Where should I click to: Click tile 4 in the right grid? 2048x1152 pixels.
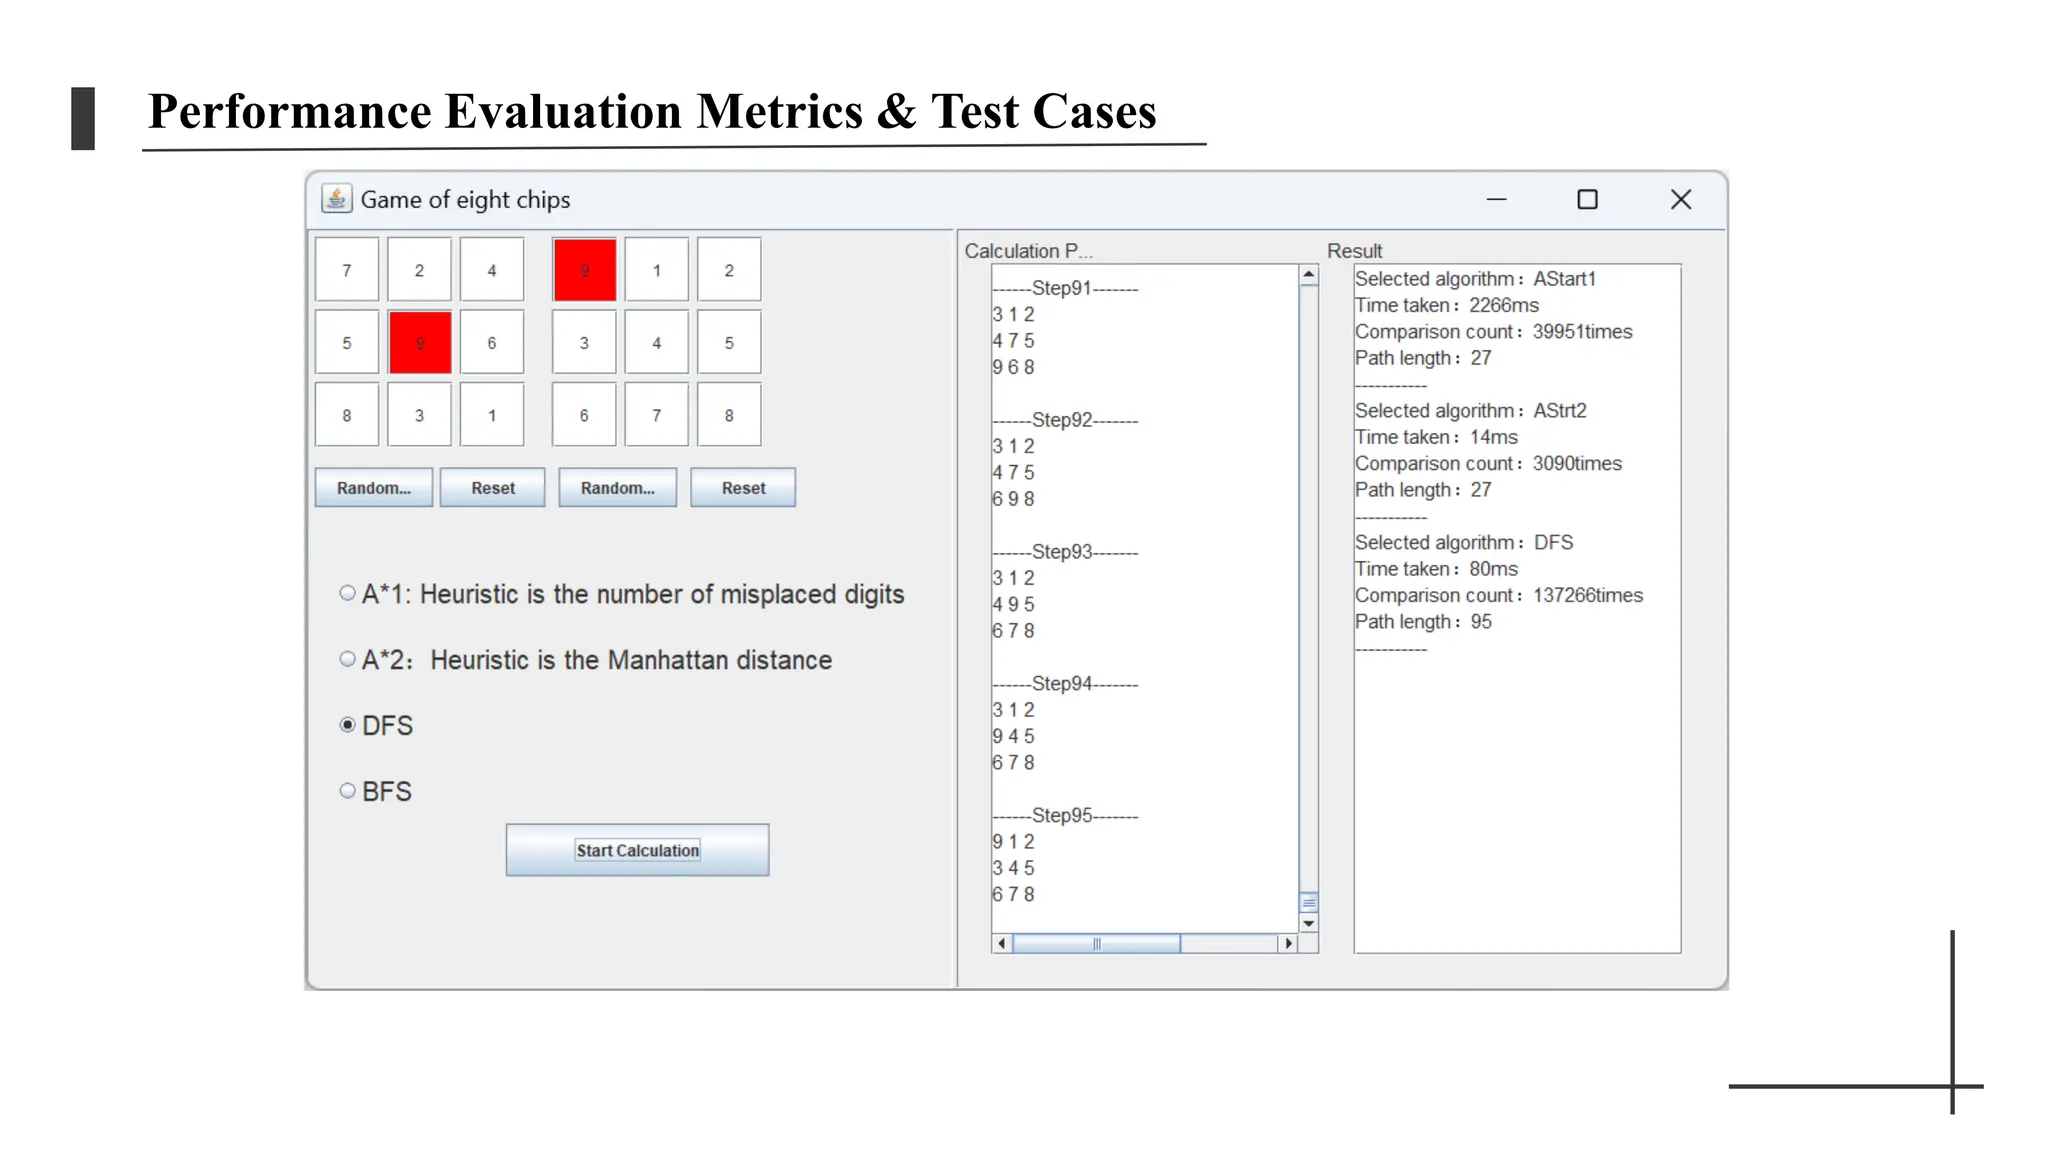pos(657,342)
